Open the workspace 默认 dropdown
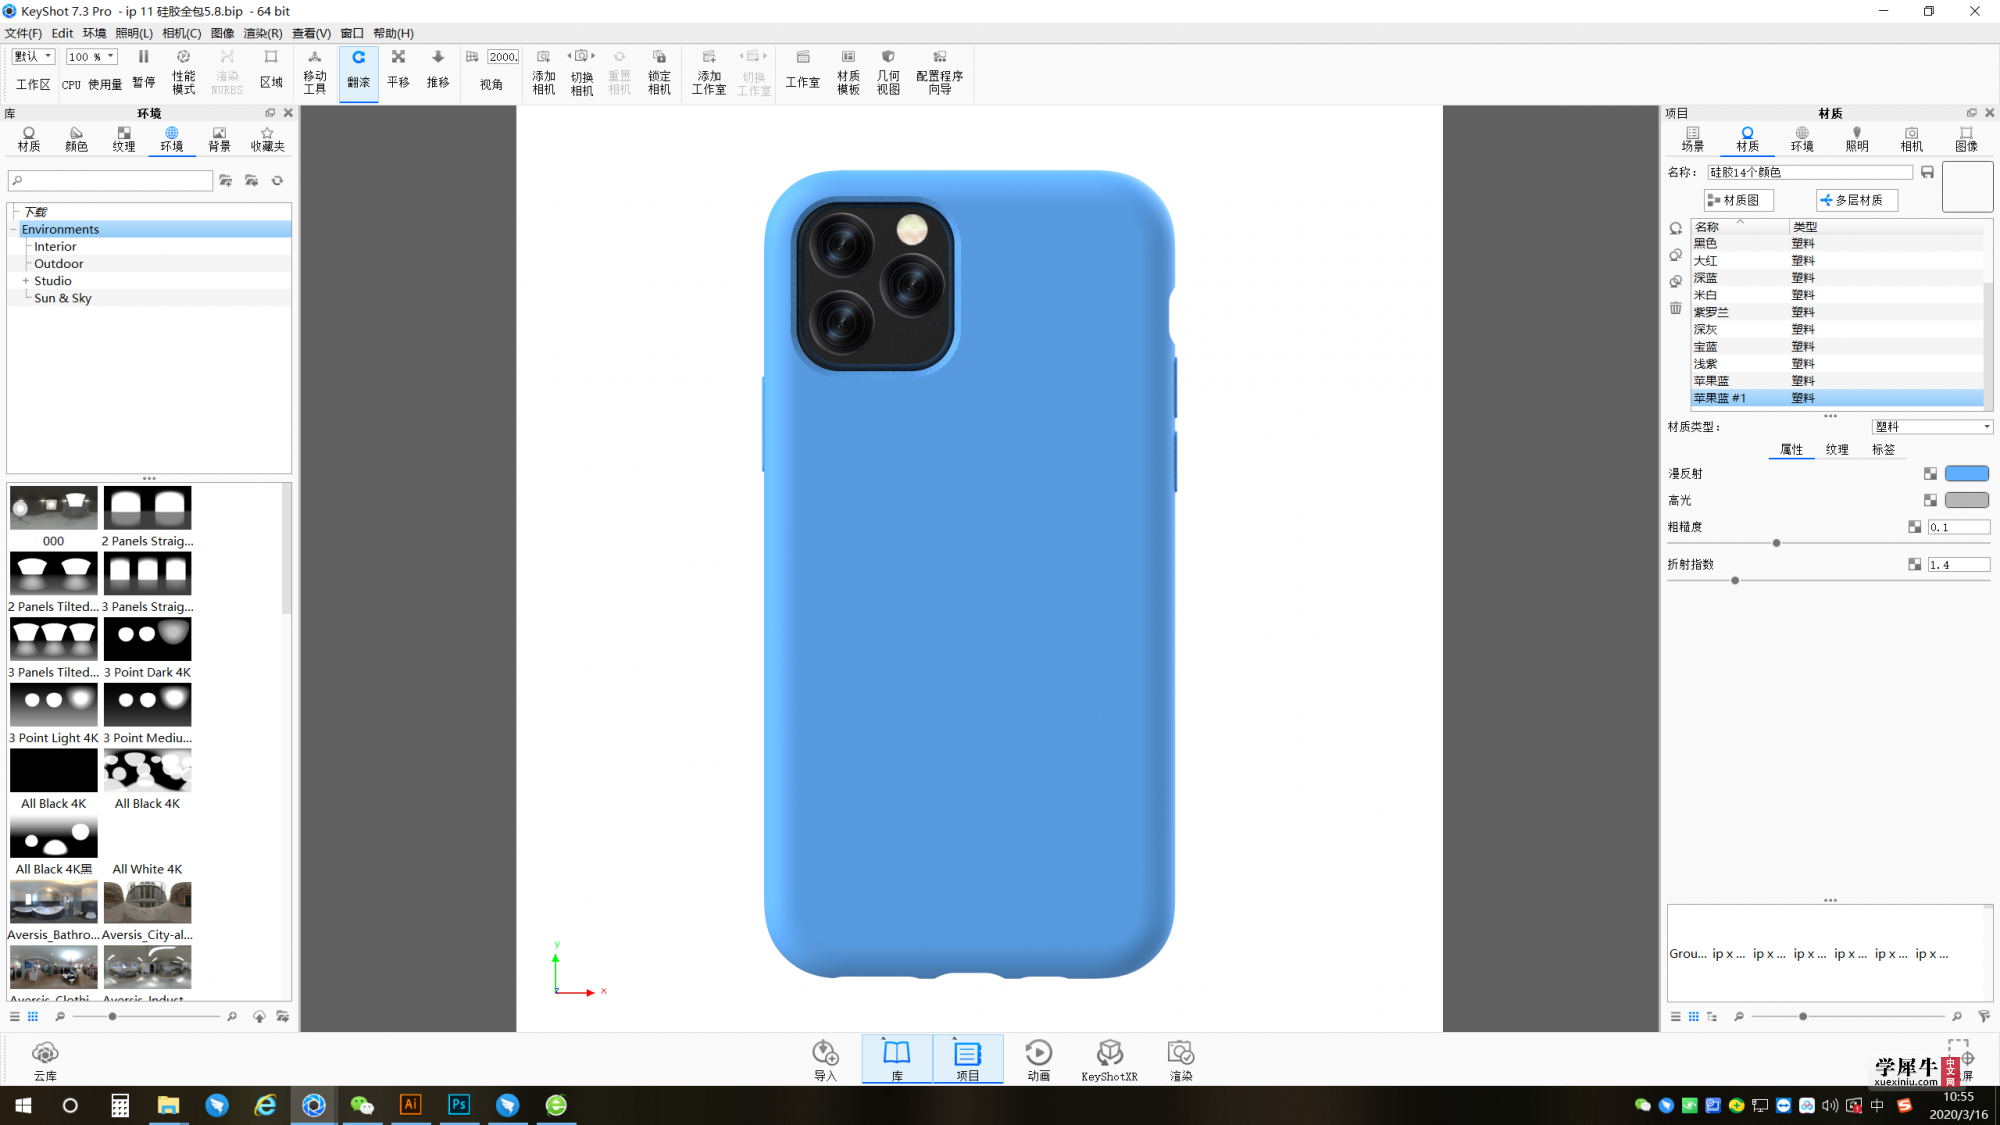This screenshot has width=2000, height=1125. [33, 57]
